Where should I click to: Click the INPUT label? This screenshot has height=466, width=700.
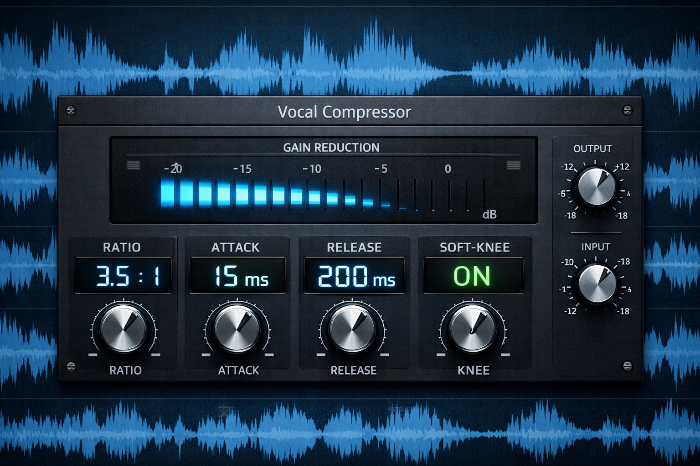point(596,247)
